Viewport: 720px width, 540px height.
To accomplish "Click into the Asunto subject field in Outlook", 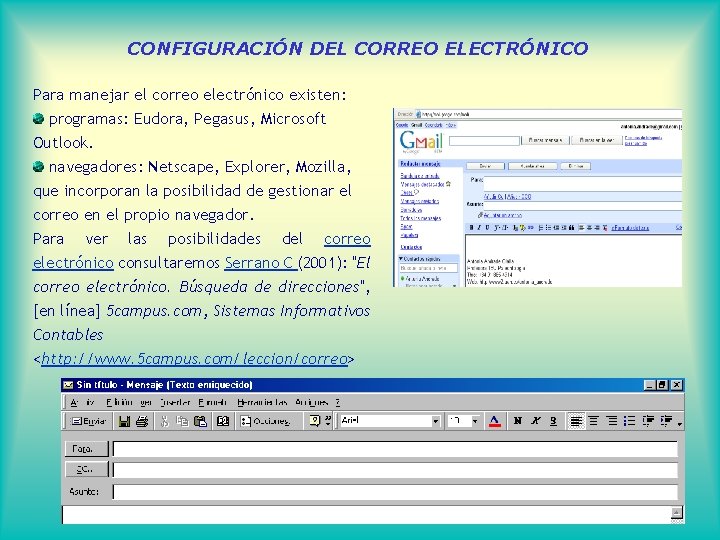I will [x=395, y=492].
